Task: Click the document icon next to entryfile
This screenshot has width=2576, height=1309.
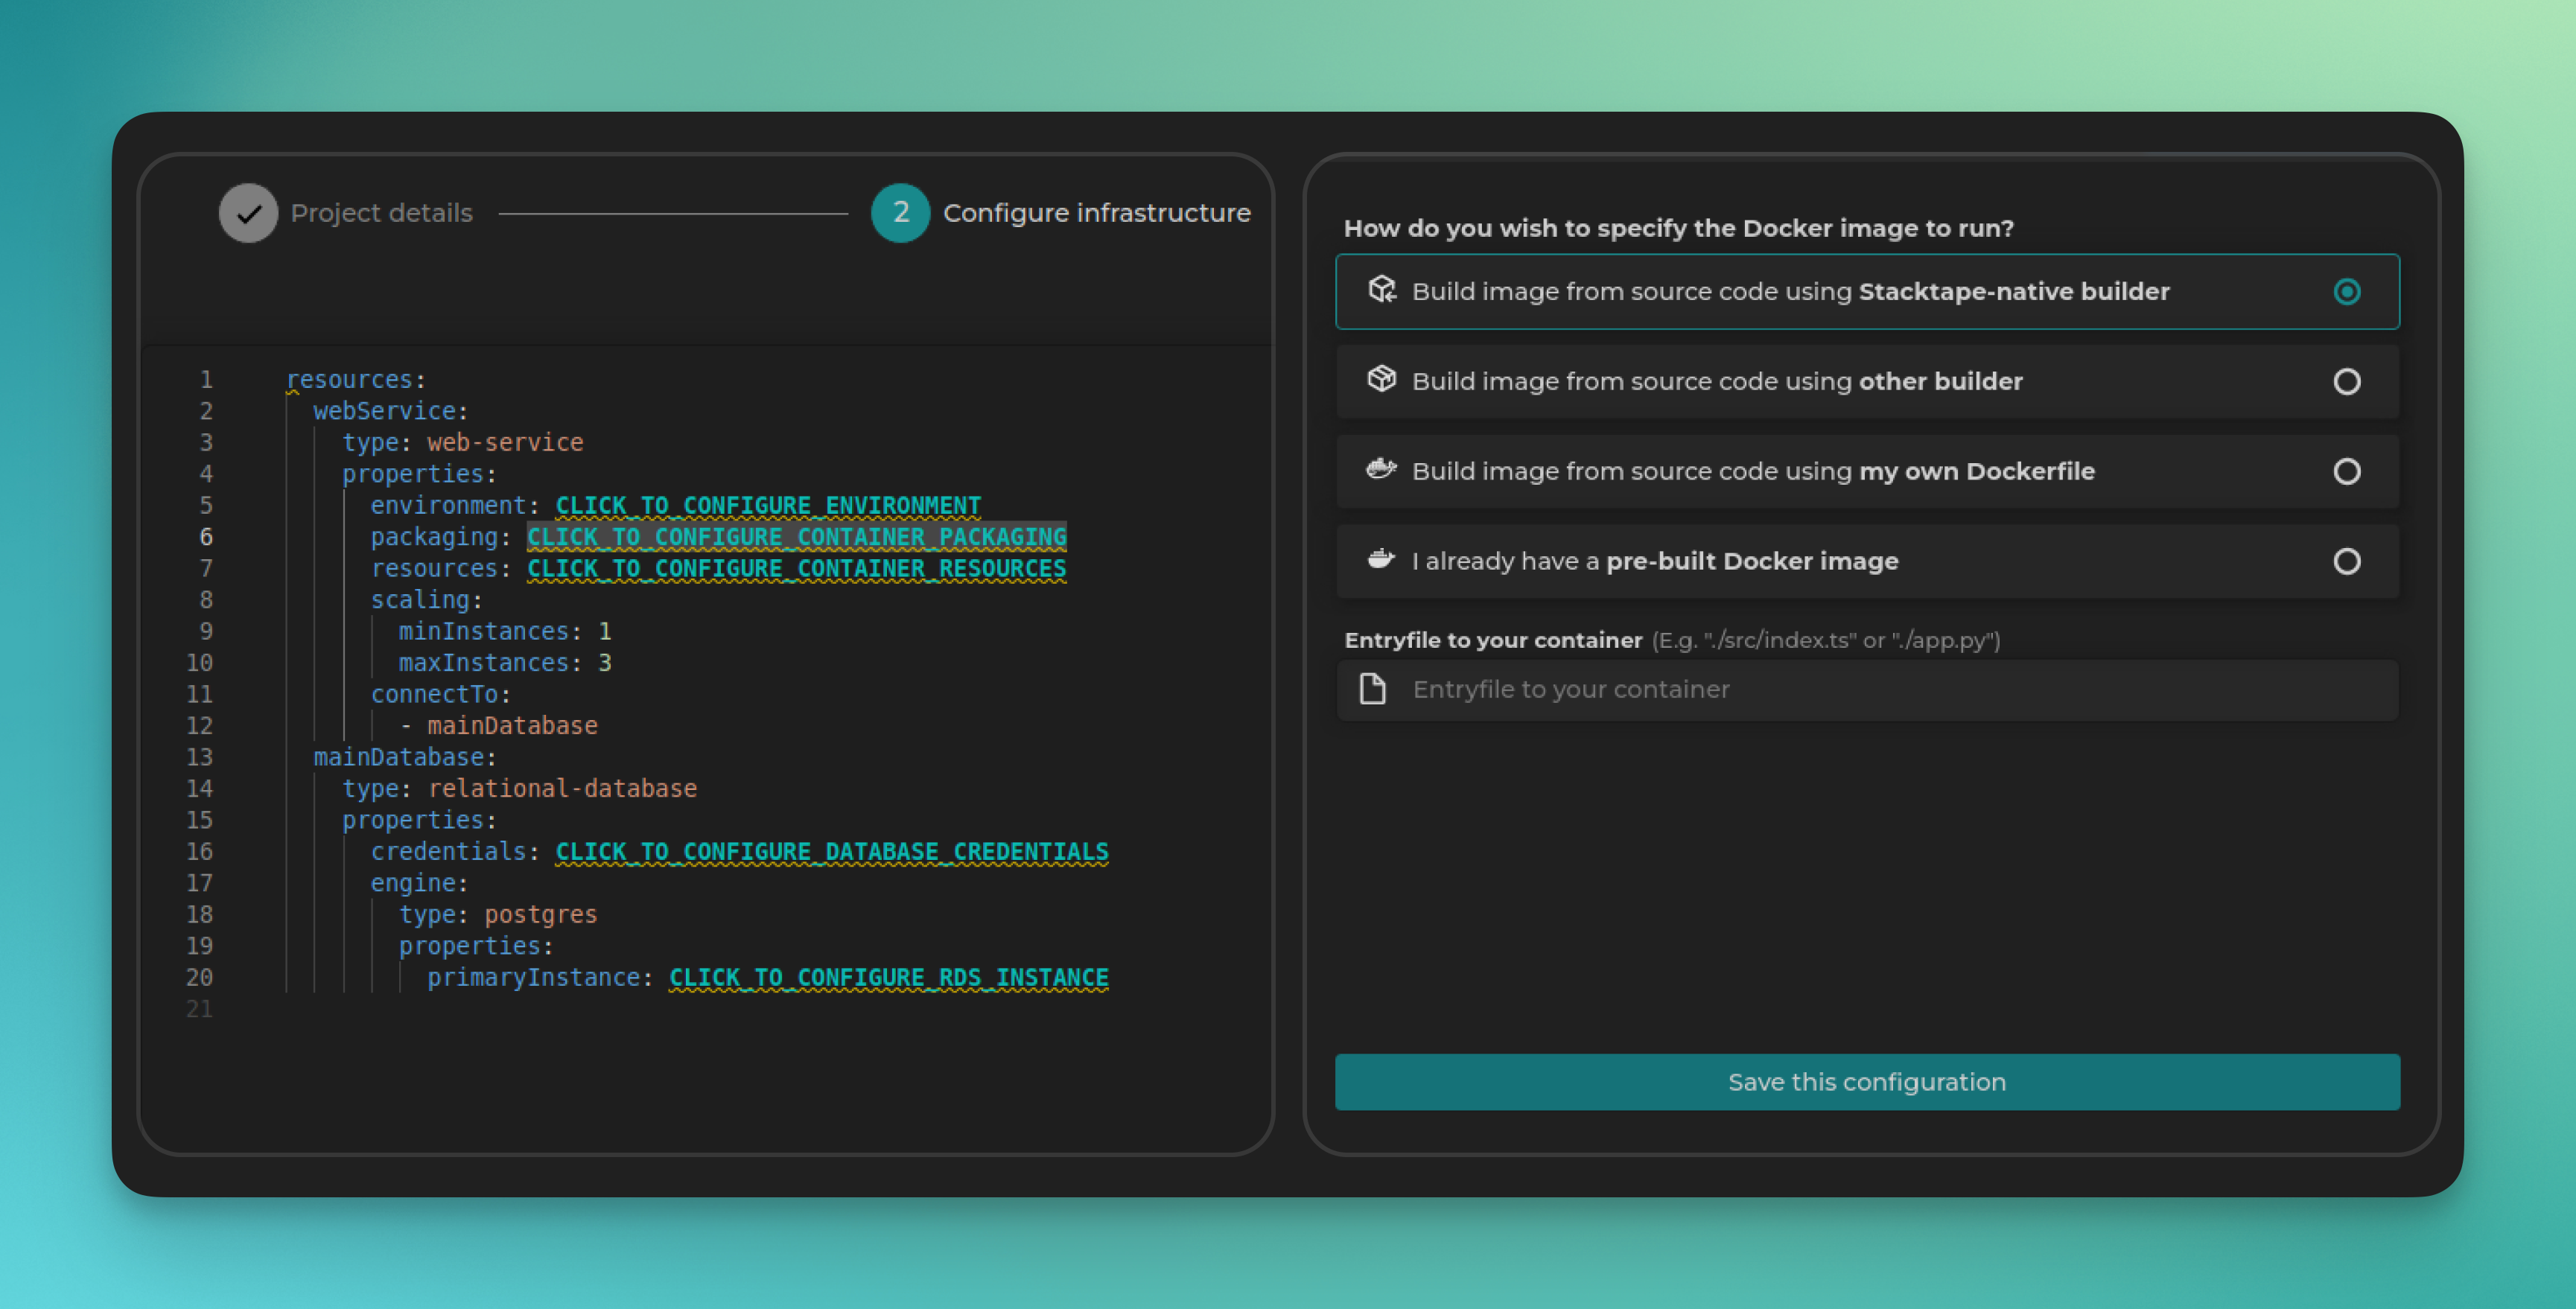Action: (1374, 688)
